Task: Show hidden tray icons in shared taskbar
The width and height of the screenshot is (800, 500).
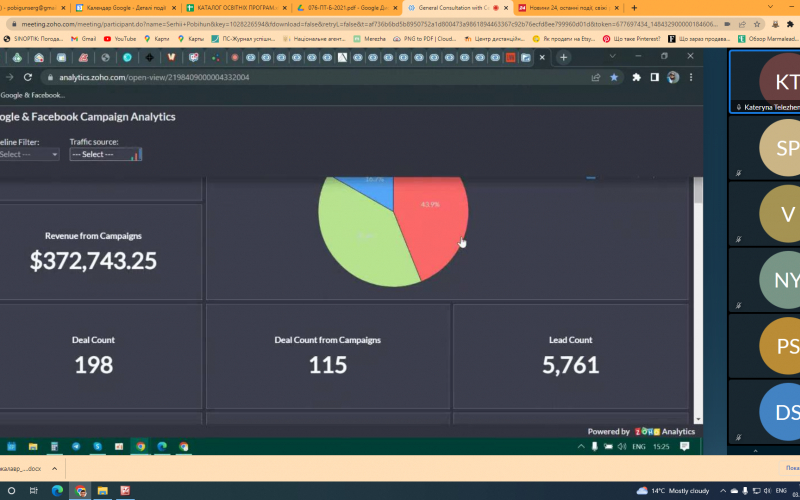Action: [x=581, y=446]
